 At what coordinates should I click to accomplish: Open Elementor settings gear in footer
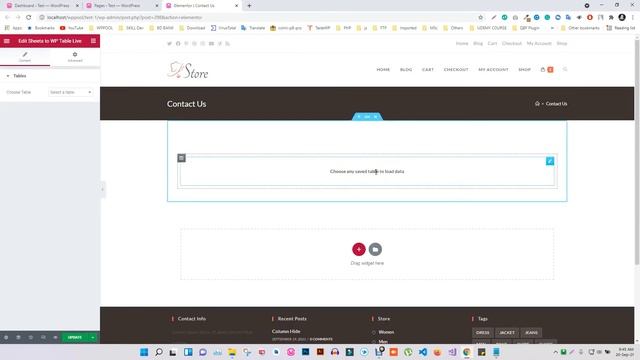point(6,338)
